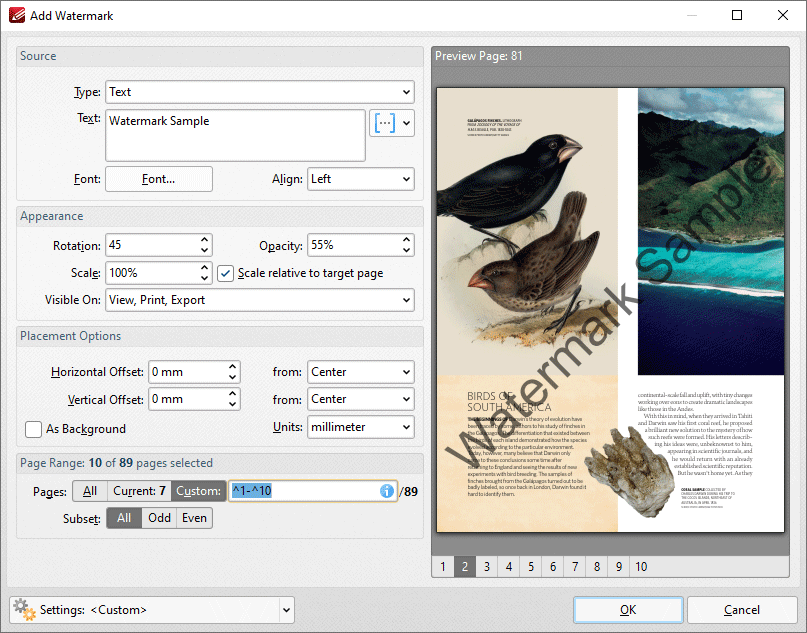The width and height of the screenshot is (807, 633).
Task: Decrease Opacity with the down arrow
Action: coord(407,251)
